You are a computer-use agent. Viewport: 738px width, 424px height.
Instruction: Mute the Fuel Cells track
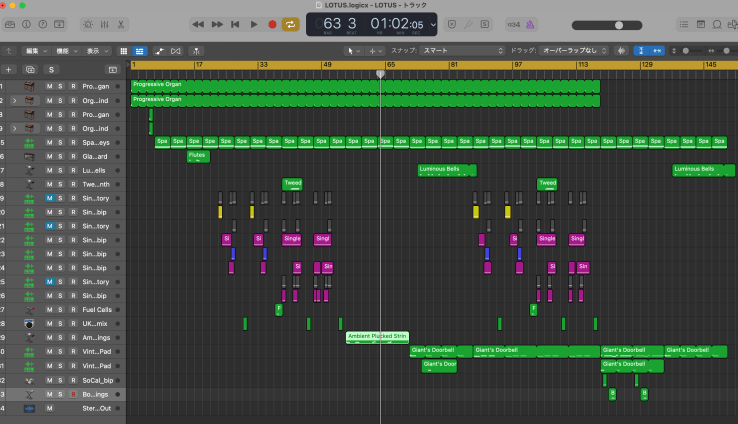click(49, 310)
